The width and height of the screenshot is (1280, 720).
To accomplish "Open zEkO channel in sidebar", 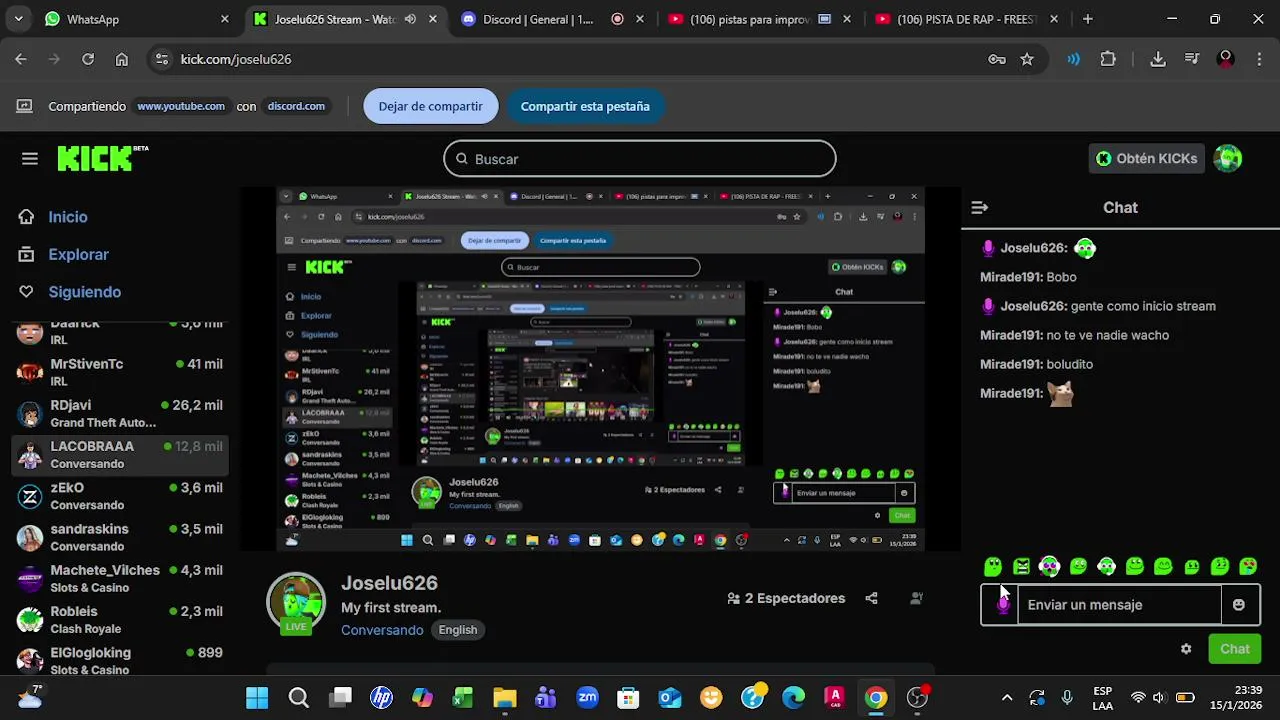I will pyautogui.click(x=122, y=496).
